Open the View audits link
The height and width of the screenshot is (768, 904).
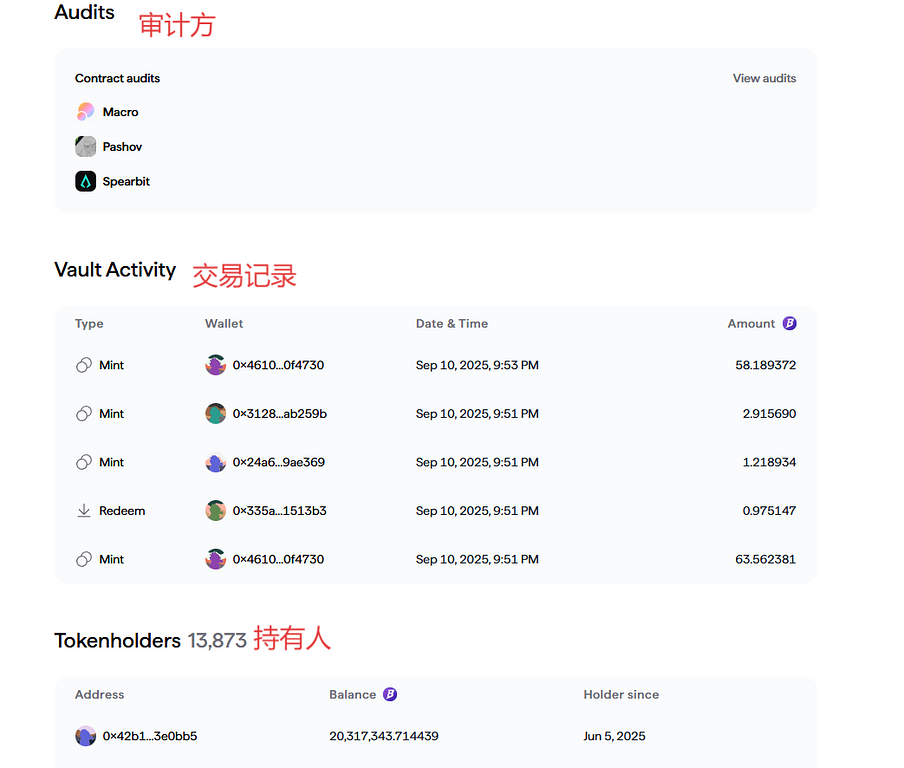click(764, 78)
